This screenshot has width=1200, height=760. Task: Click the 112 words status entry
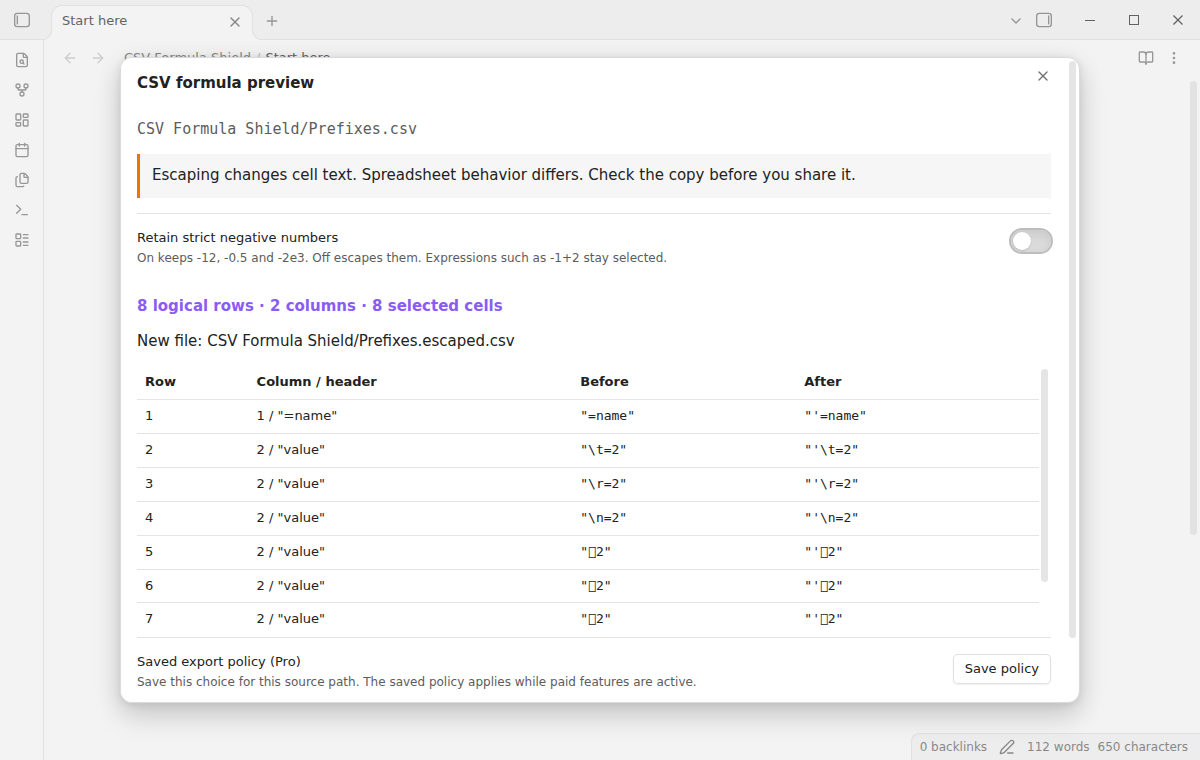point(1058,747)
